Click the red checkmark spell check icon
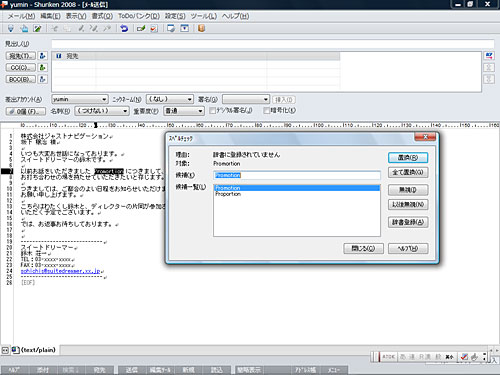500x375 pixels. pyautogui.click(x=154, y=29)
